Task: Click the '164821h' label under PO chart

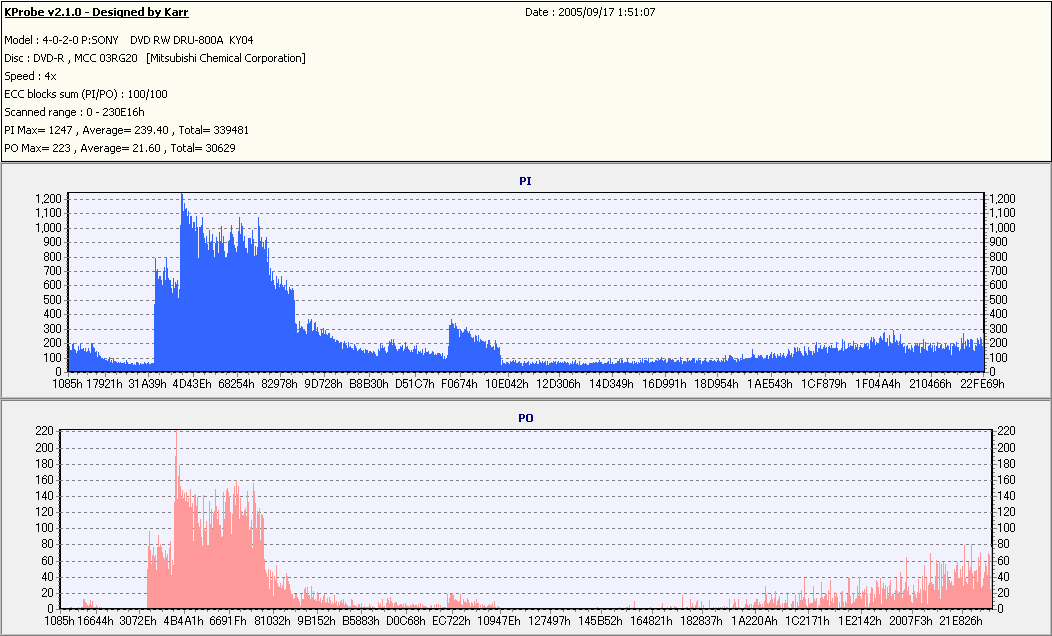Action: pos(651,621)
